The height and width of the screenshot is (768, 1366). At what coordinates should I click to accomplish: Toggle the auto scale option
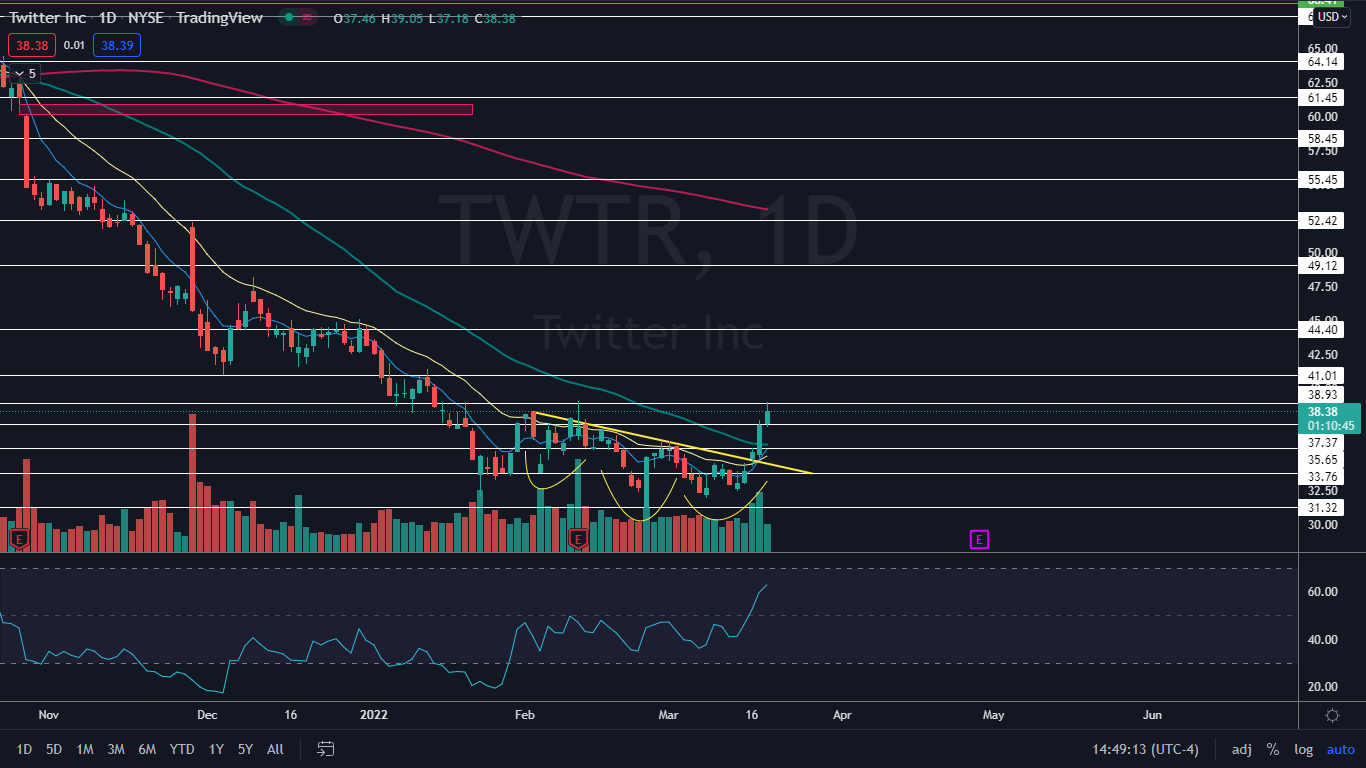click(x=1340, y=749)
